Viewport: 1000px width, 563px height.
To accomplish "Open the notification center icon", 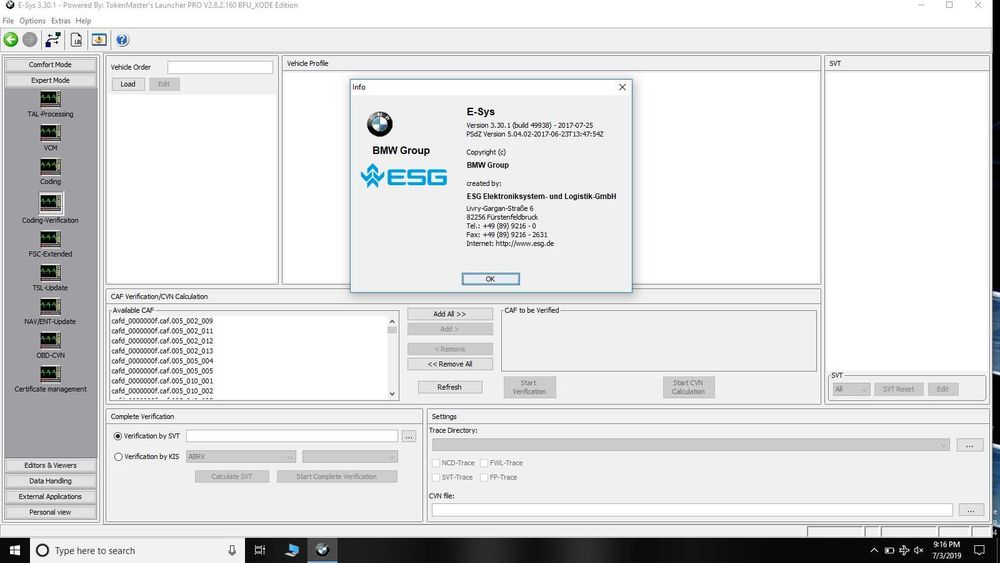I will 980,550.
